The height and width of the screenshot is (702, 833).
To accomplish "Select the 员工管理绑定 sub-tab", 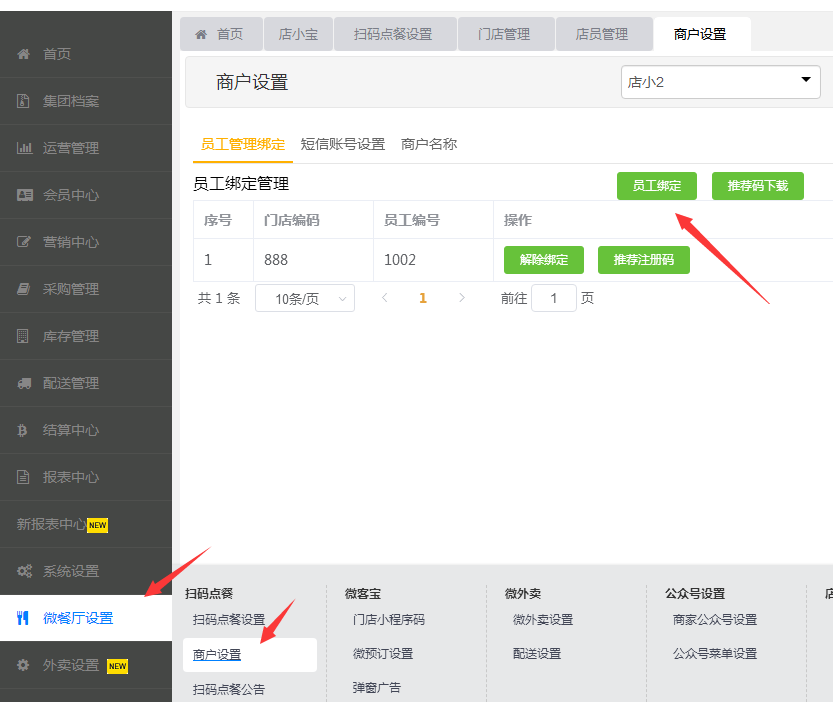I will pyautogui.click(x=243, y=144).
